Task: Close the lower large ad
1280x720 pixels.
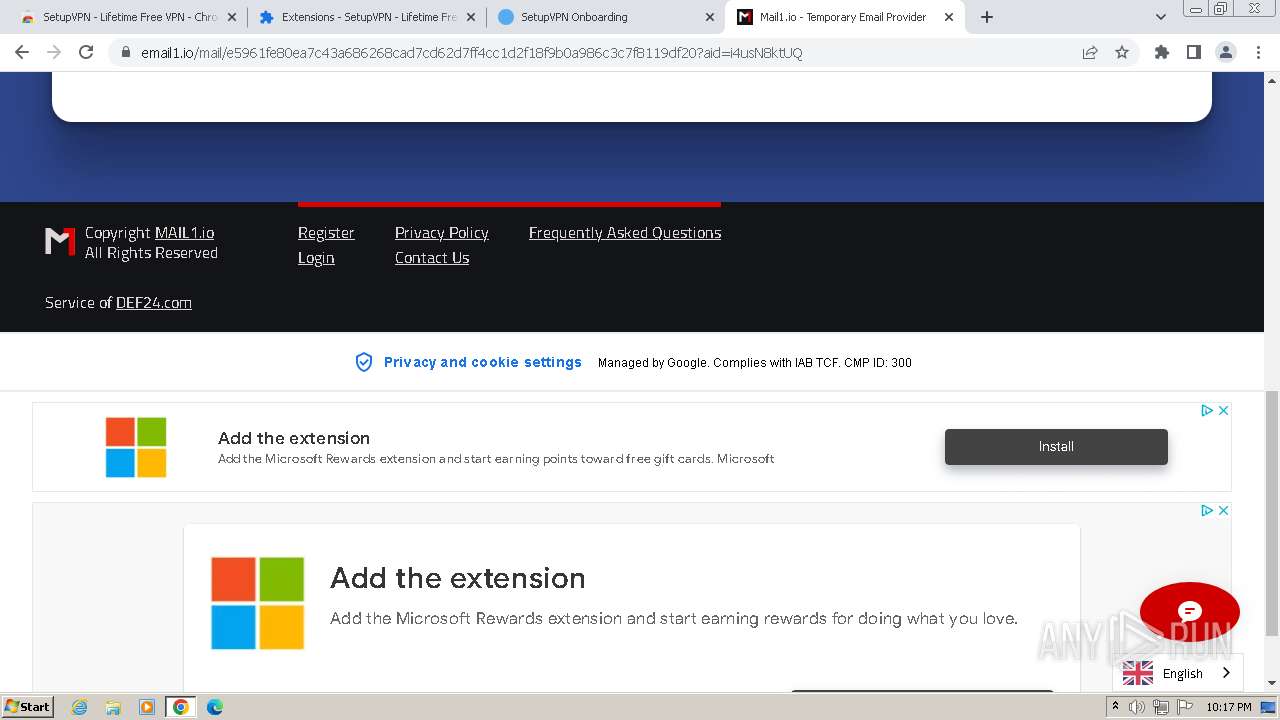Action: click(x=1223, y=510)
